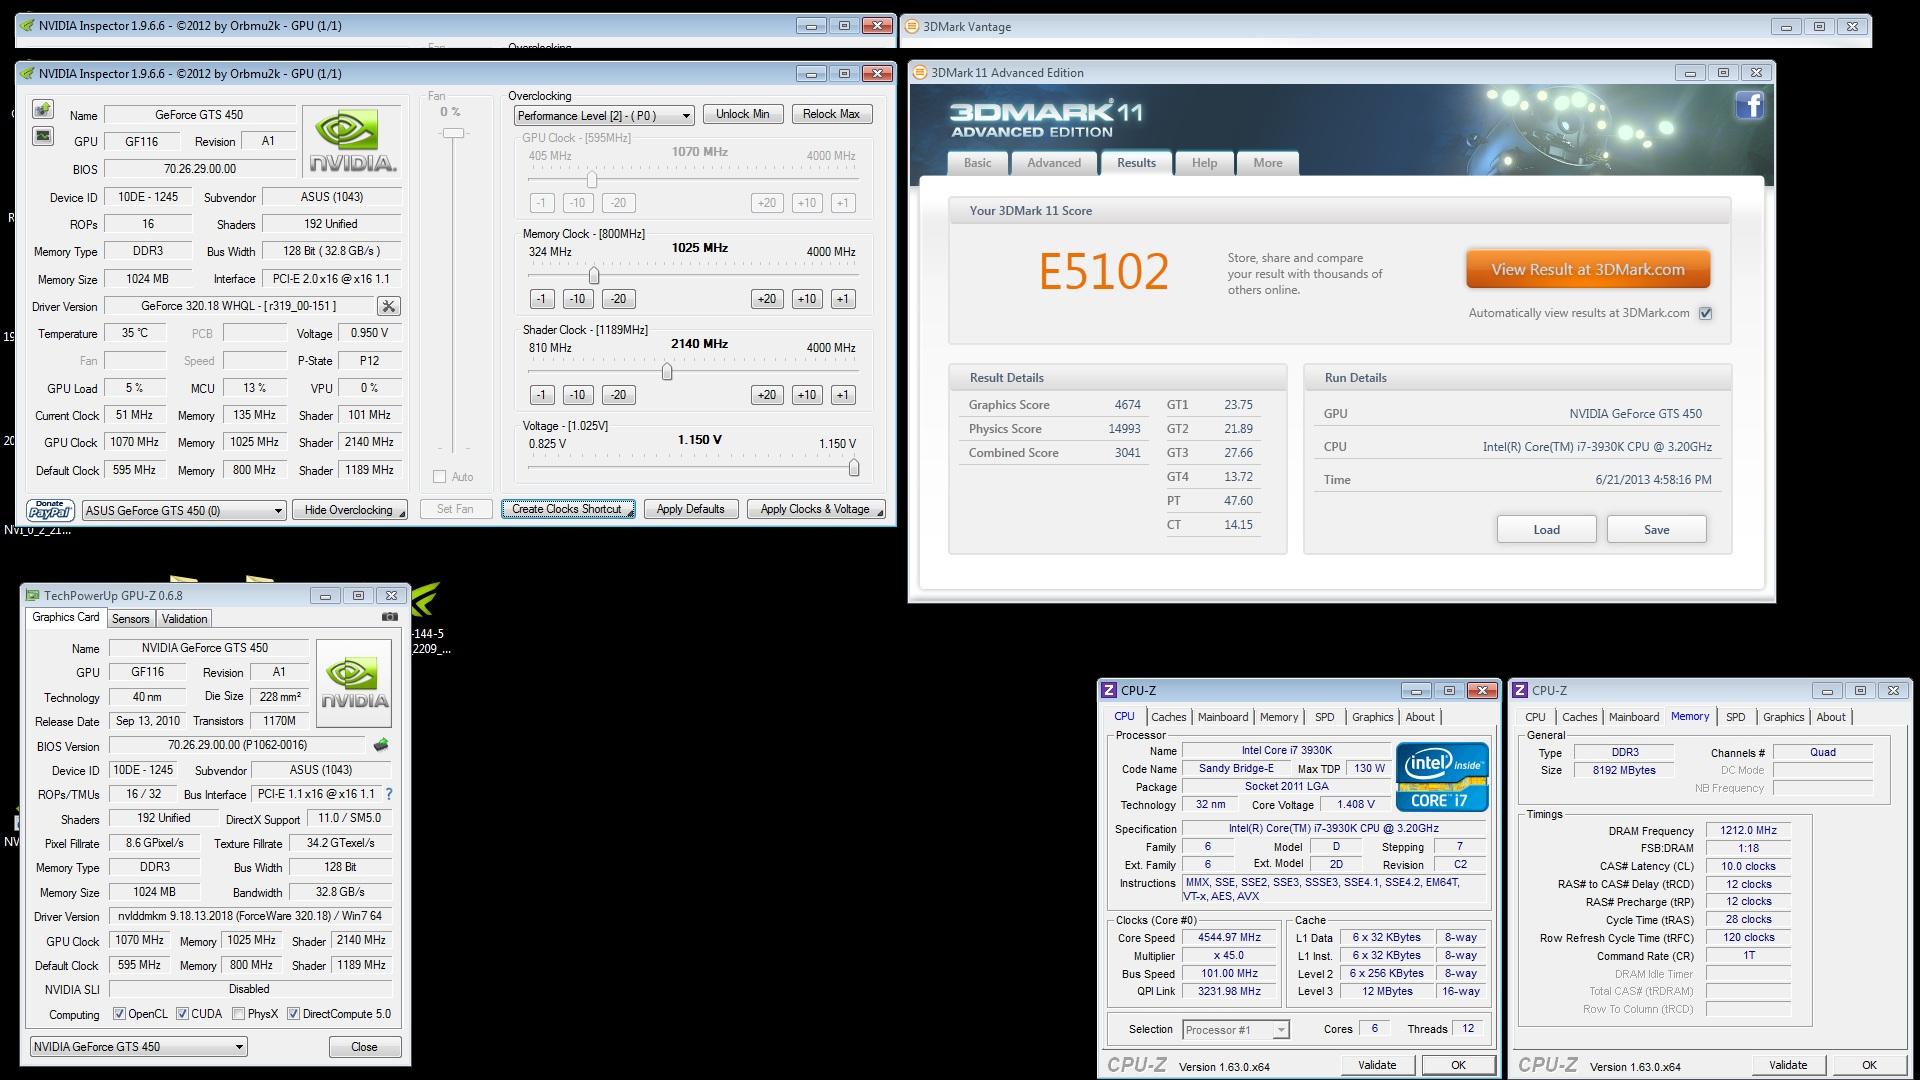Switch to the More tab in 3DMark 11
This screenshot has width=1920, height=1080.
(x=1267, y=163)
